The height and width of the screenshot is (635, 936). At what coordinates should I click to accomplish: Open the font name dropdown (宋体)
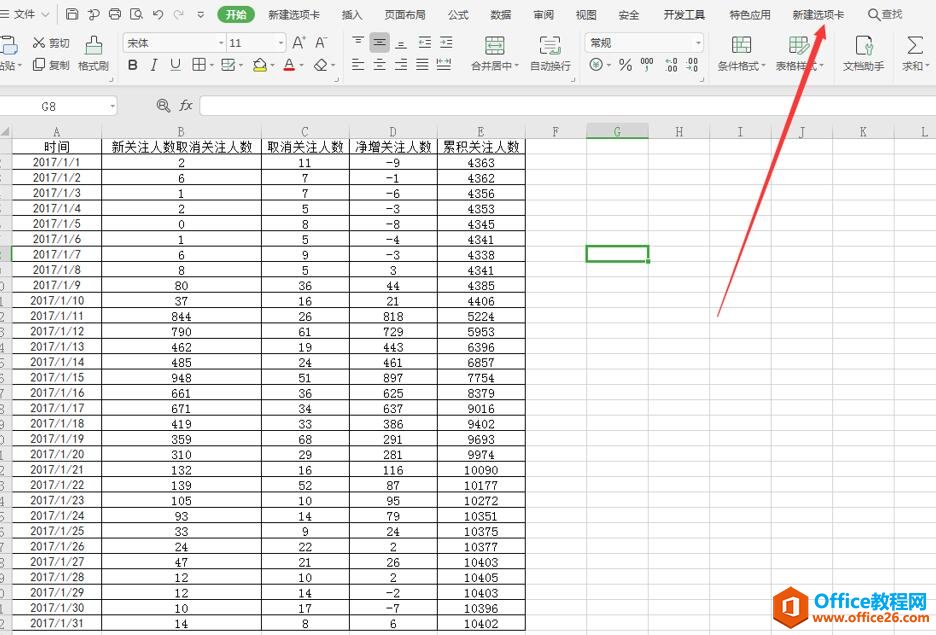221,43
